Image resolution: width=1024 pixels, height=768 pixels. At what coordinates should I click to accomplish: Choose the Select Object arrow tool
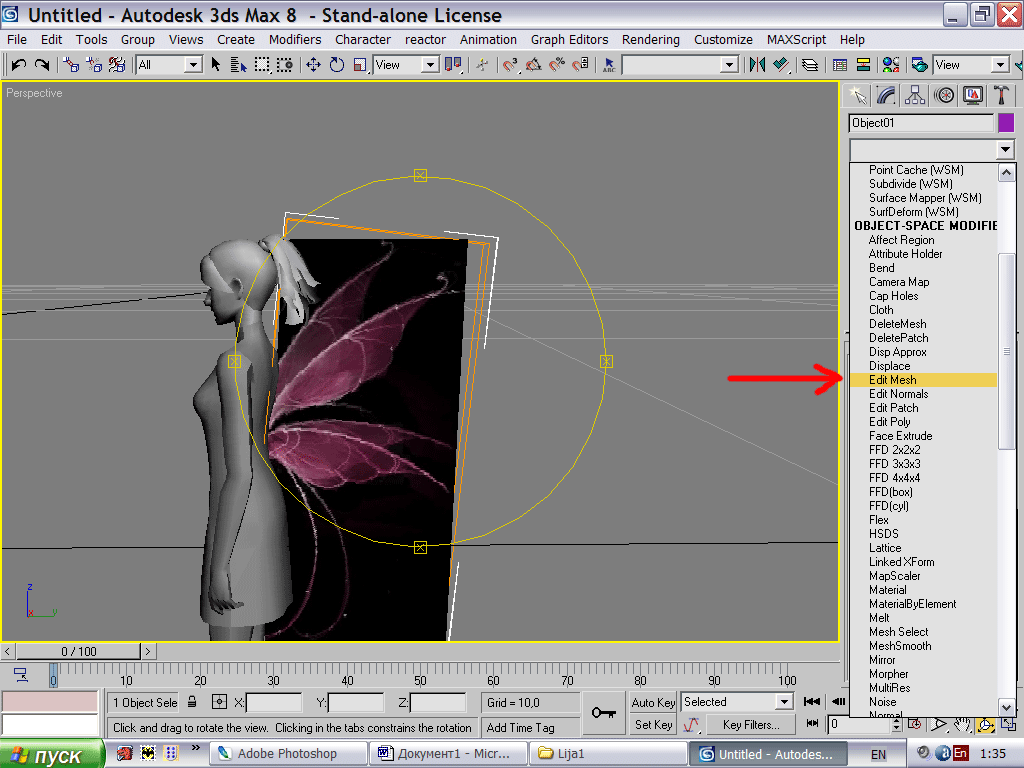pos(216,65)
